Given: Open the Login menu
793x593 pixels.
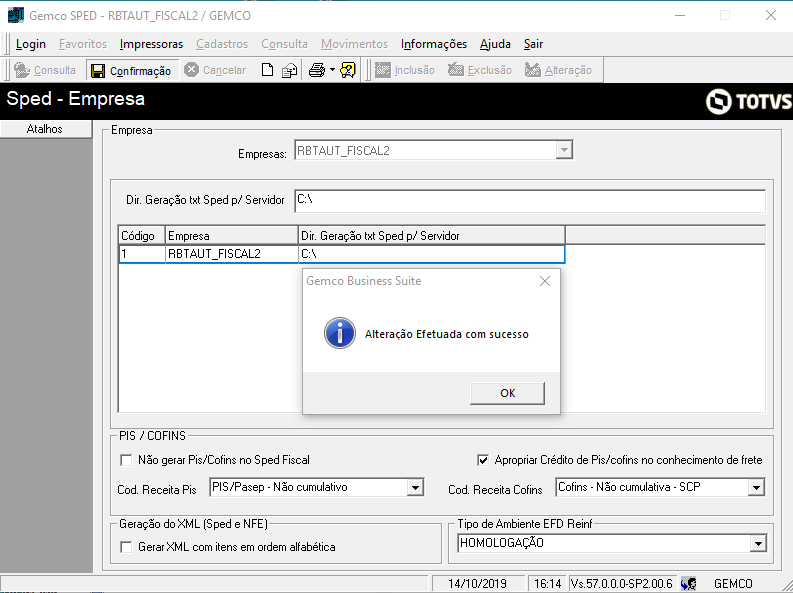Looking at the screenshot, I should 31,44.
